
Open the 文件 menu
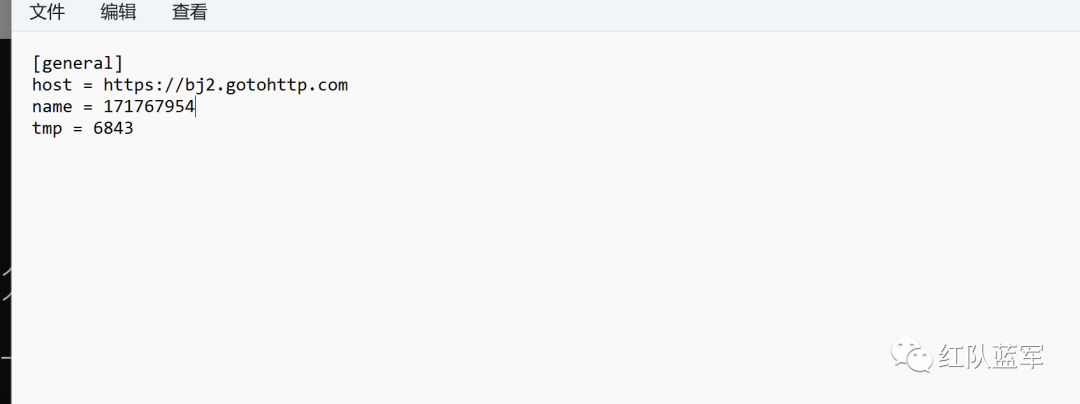(47, 12)
